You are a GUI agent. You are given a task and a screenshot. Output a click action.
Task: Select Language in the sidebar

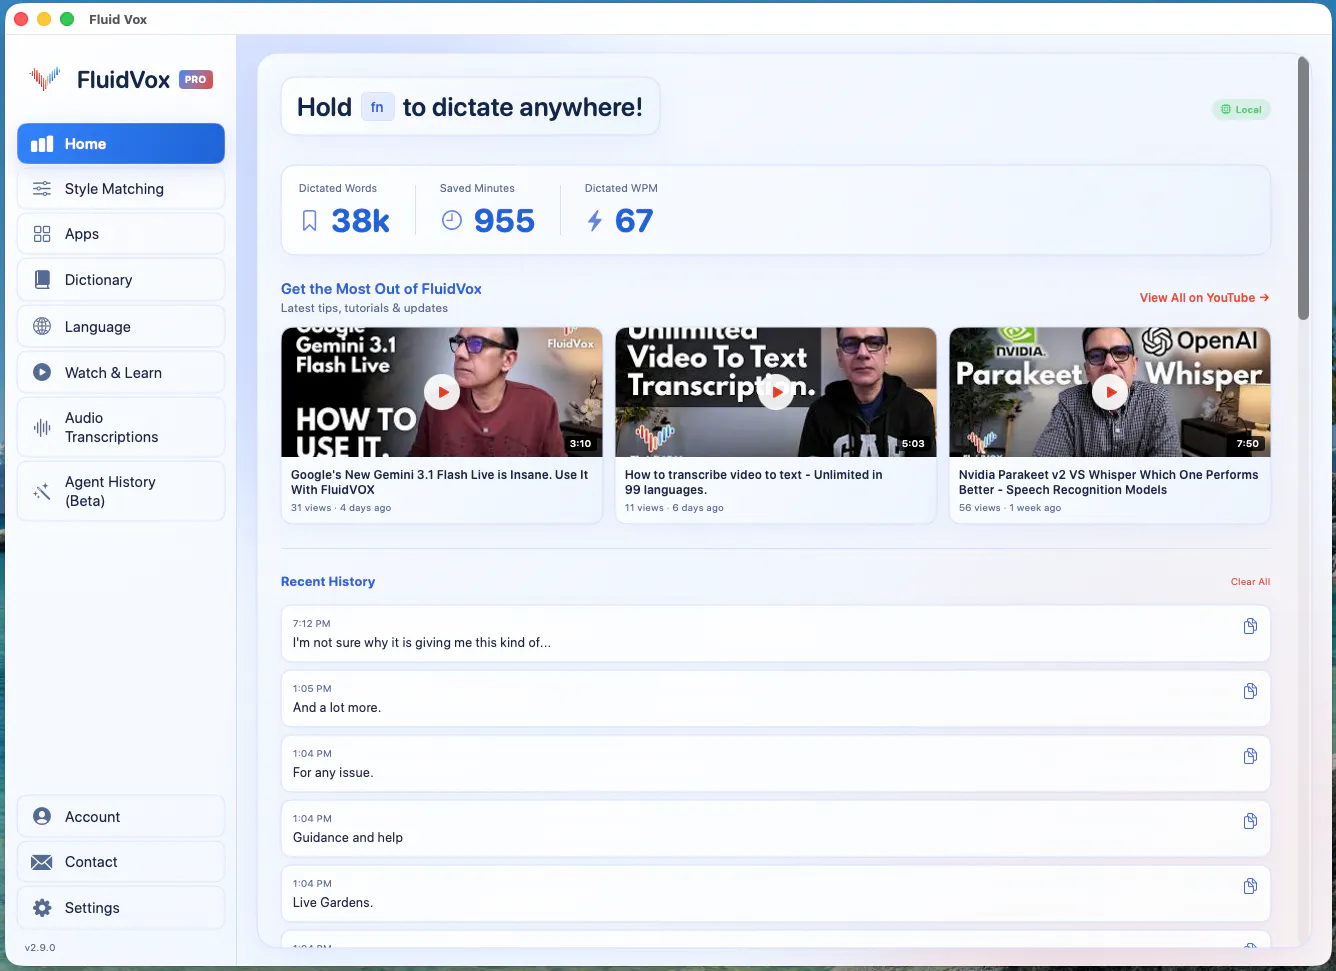coord(121,327)
